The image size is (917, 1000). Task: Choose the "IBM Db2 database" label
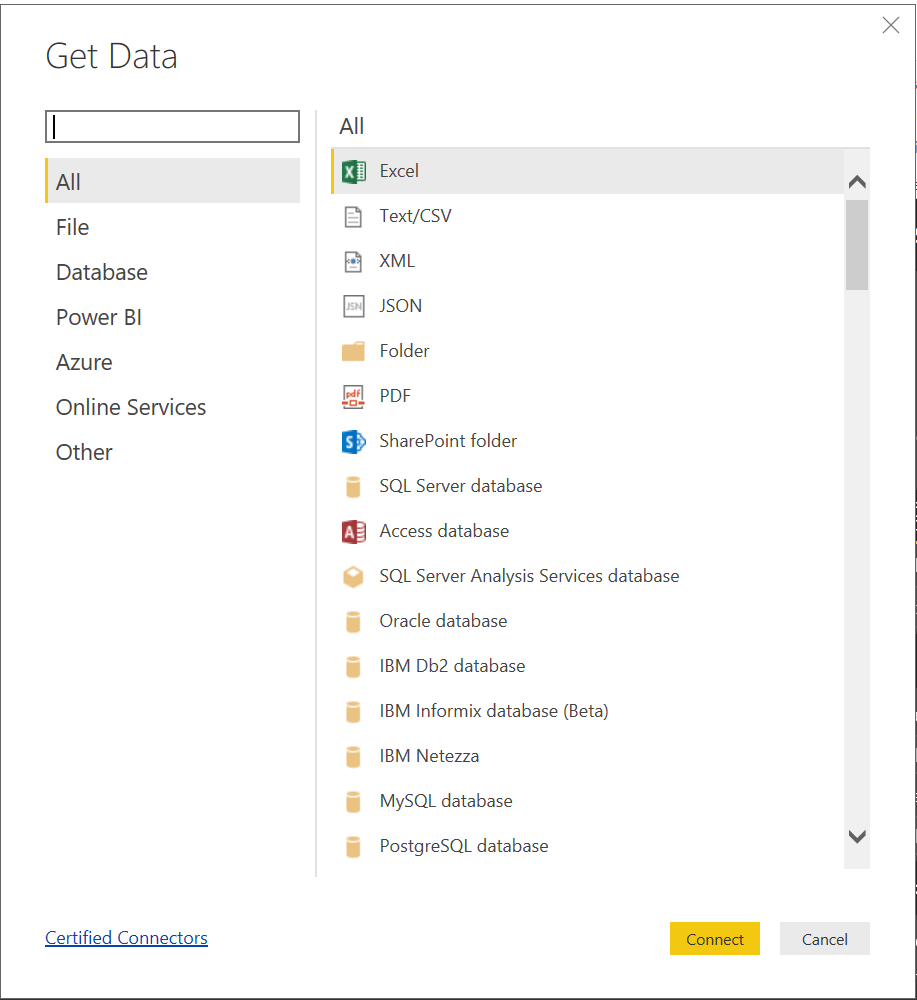pos(452,666)
